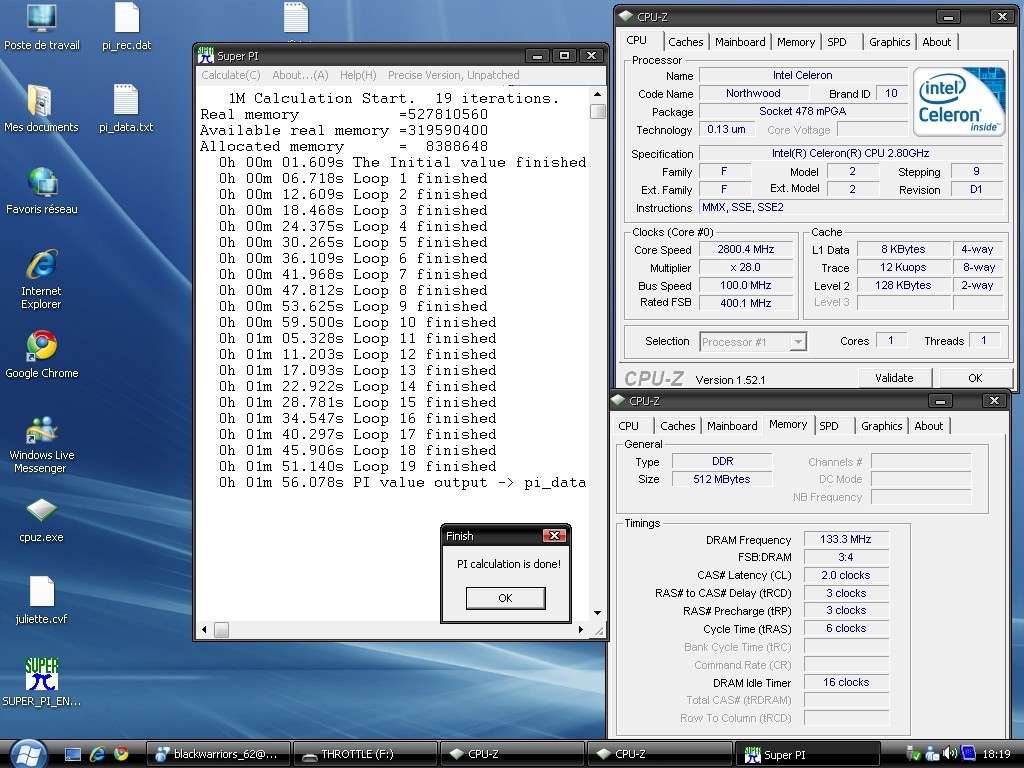This screenshot has width=1024, height=768.
Task: Click the Windows Start orb
Action: point(27,754)
